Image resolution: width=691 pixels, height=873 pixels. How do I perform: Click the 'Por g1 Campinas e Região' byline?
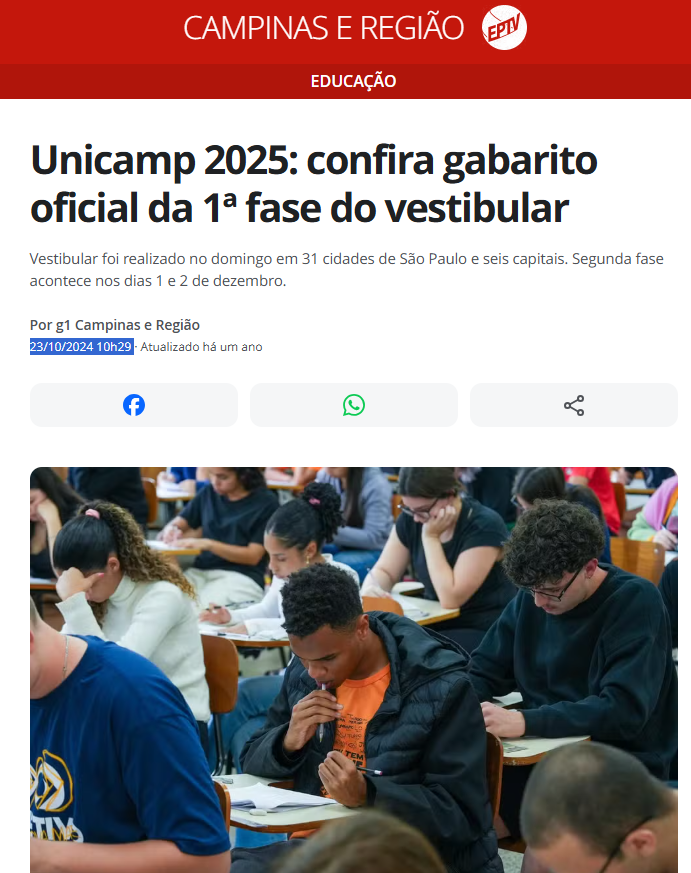coord(115,325)
